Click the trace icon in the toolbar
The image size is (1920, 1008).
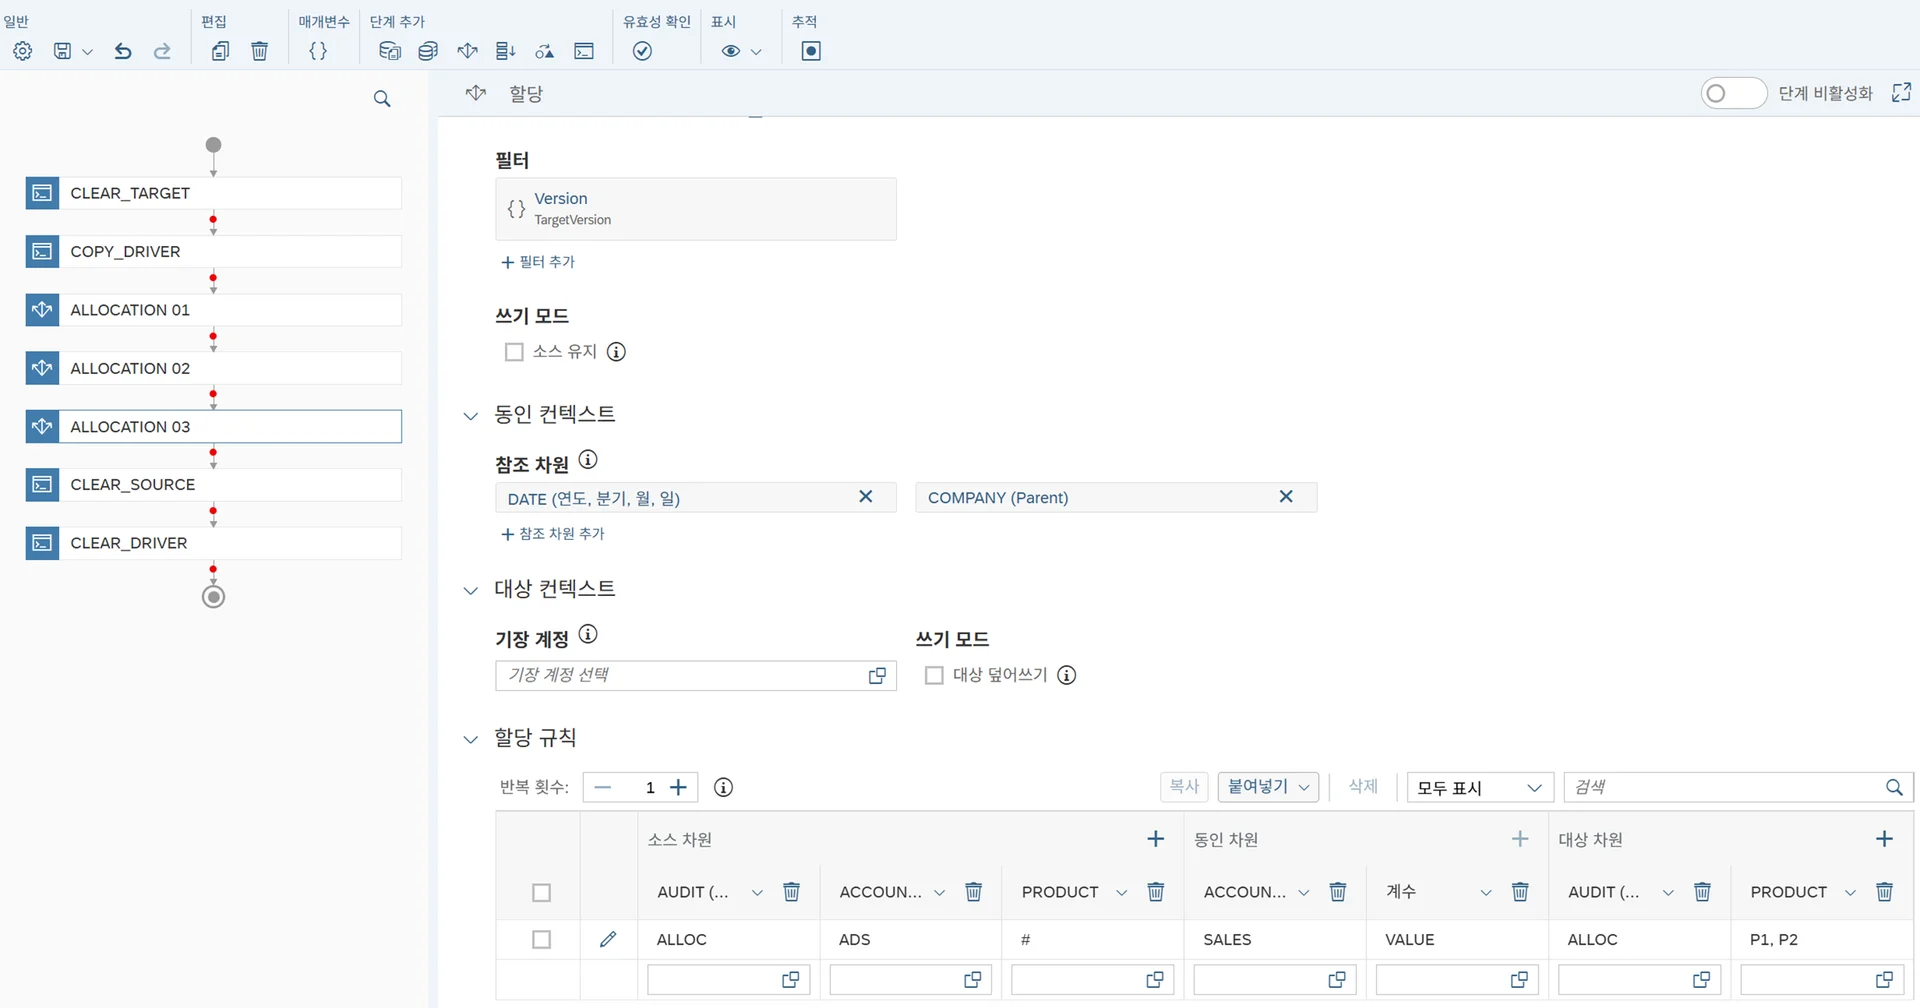[x=811, y=51]
